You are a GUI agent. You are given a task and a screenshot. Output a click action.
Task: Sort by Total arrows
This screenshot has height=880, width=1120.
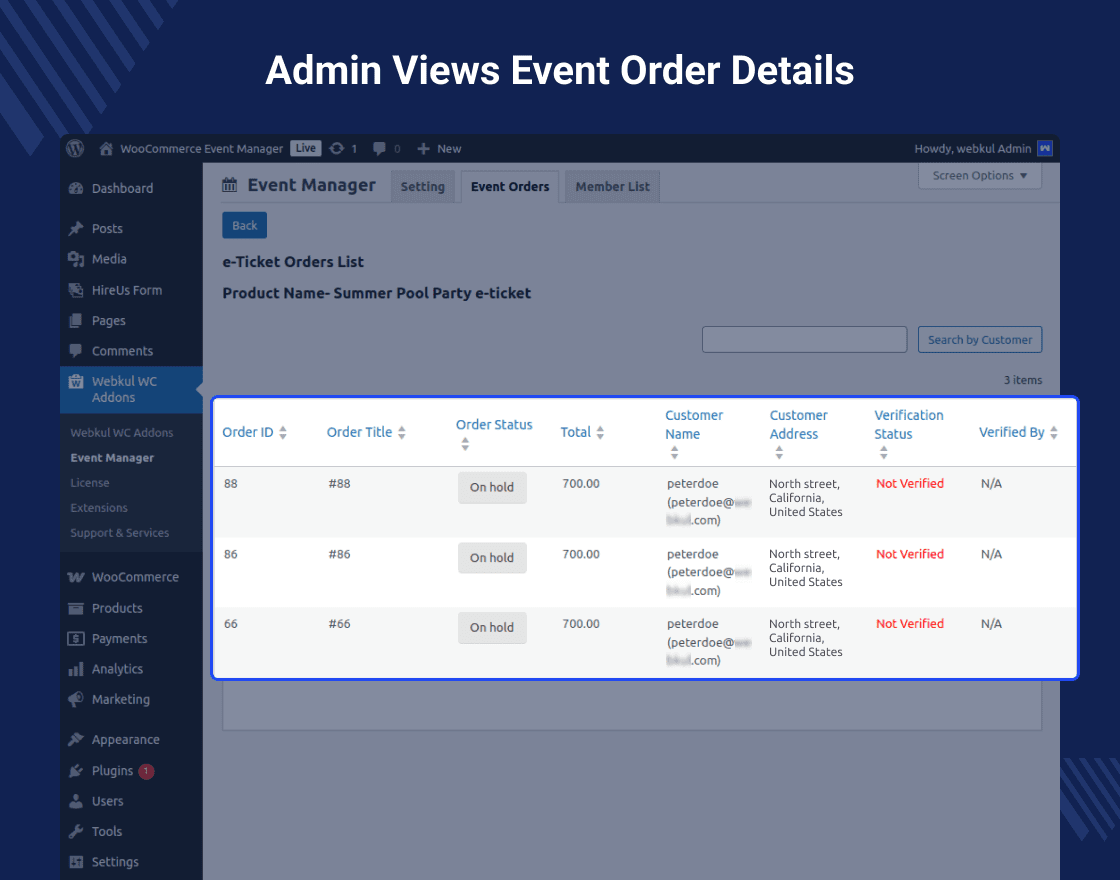(x=600, y=432)
